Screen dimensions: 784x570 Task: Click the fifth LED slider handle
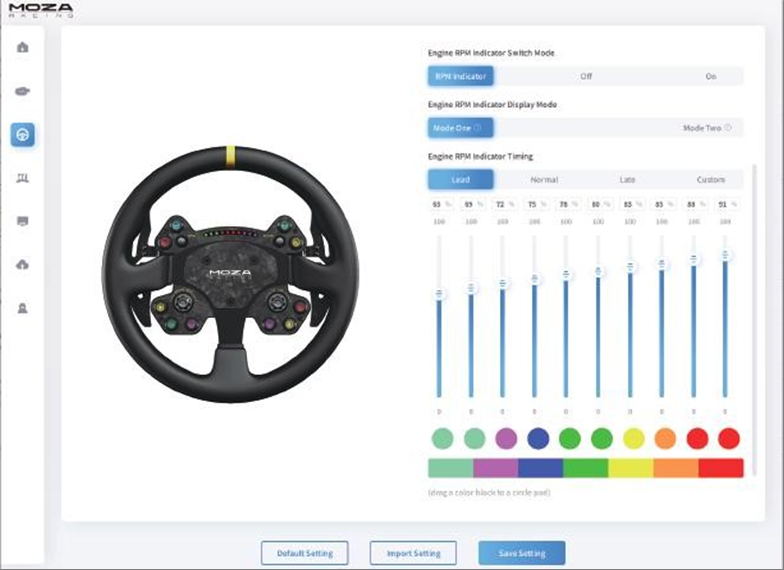pos(566,274)
